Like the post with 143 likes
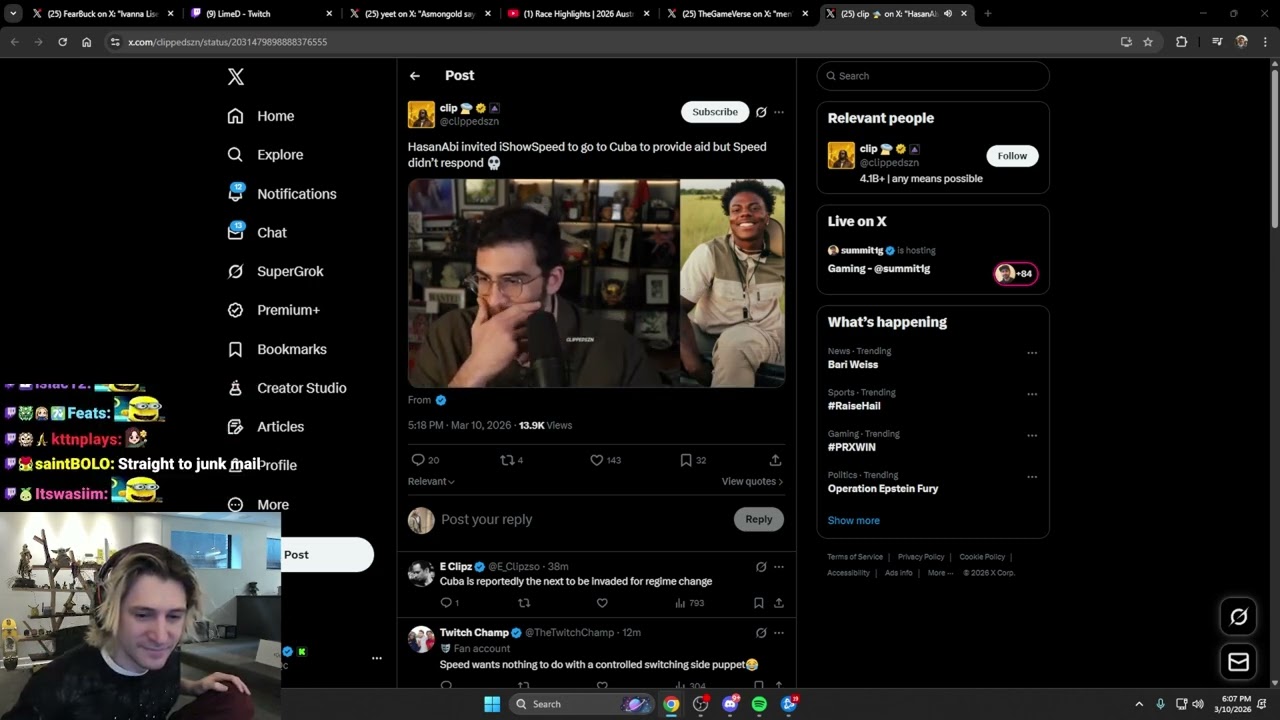 point(605,460)
